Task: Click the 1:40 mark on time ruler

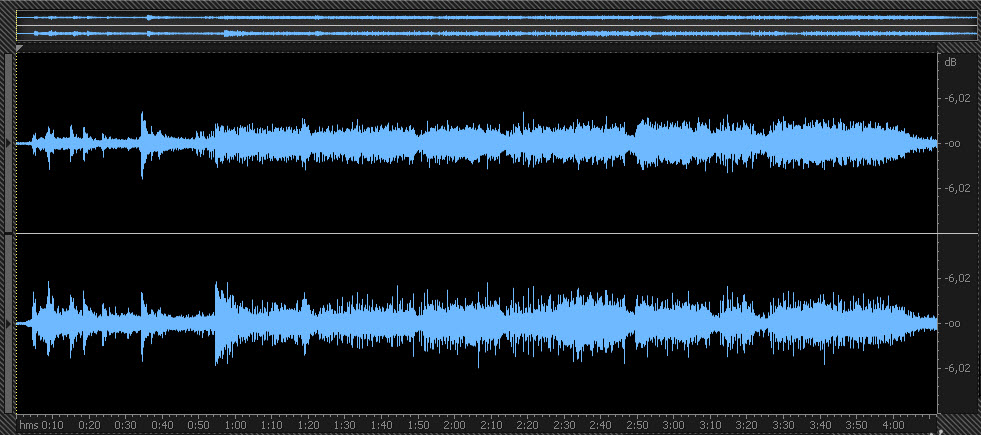Action: 382,425
